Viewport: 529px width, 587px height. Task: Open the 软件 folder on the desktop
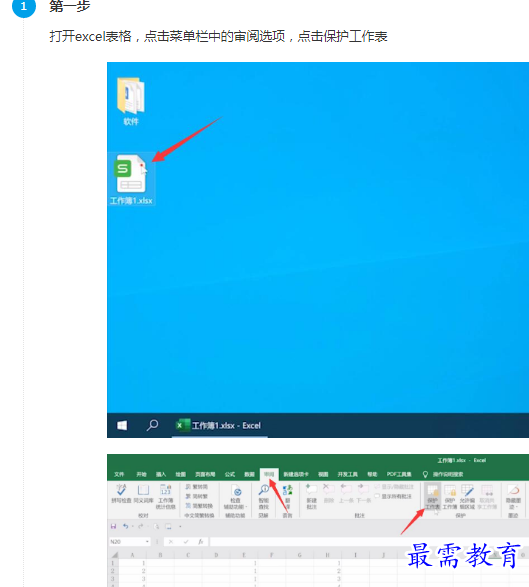click(x=131, y=101)
